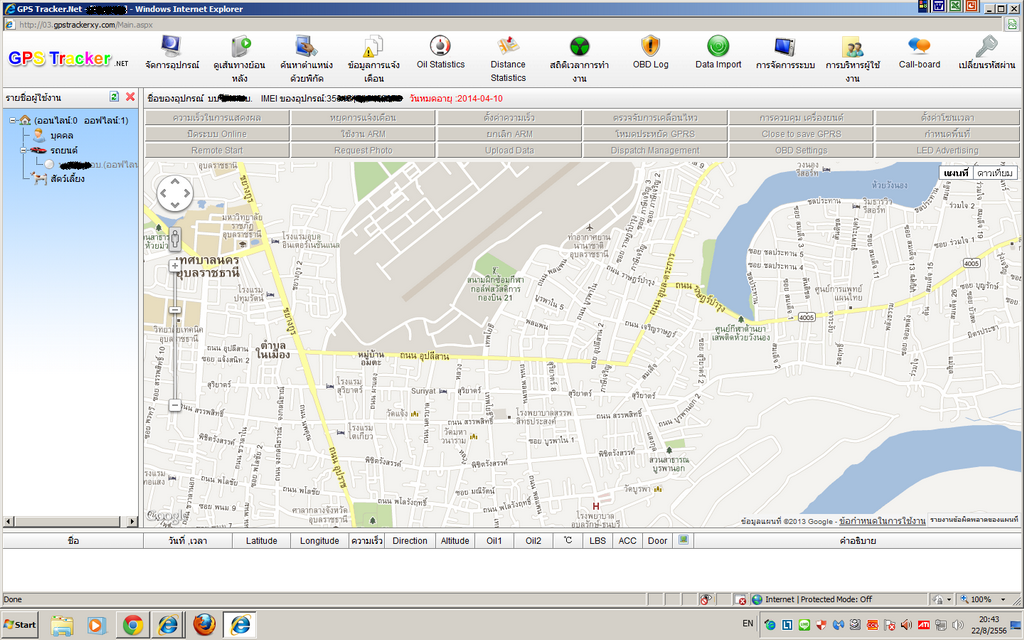Click the LED Advertising button
The image size is (1024, 640).
click(x=947, y=150)
